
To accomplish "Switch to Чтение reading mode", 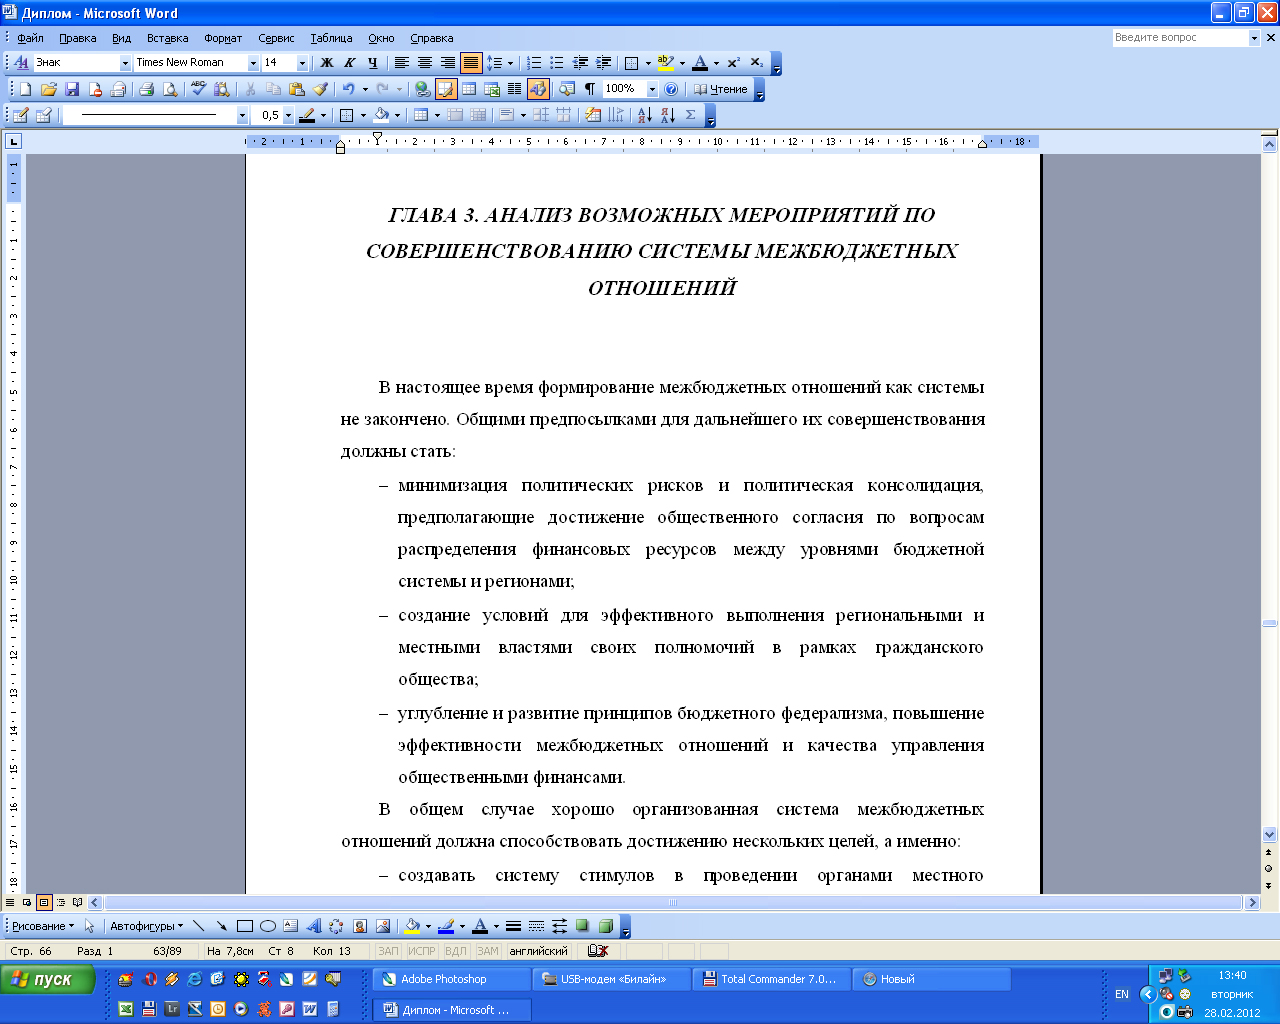I will click(721, 89).
